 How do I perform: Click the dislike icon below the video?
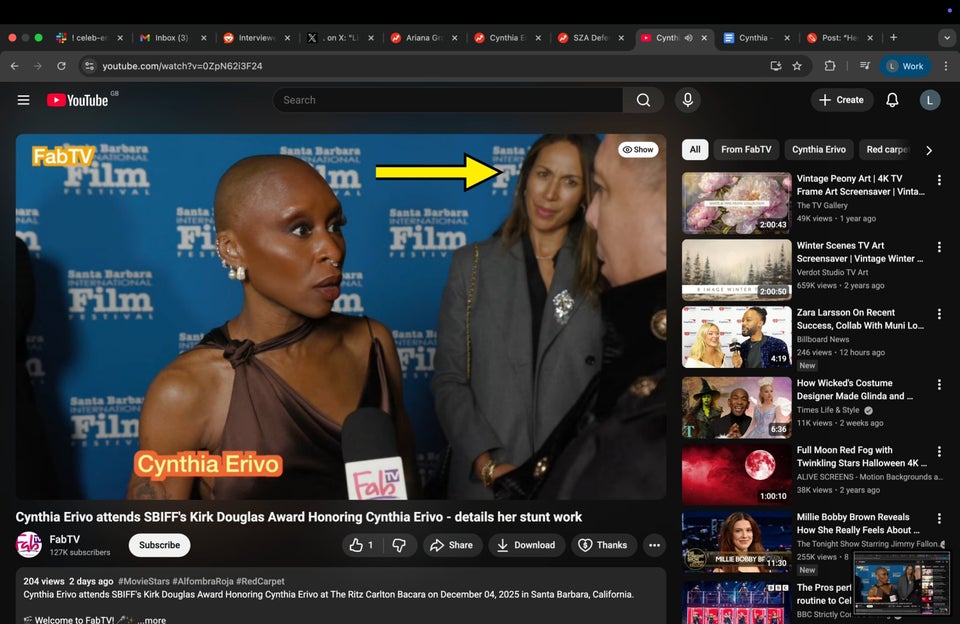click(x=399, y=545)
